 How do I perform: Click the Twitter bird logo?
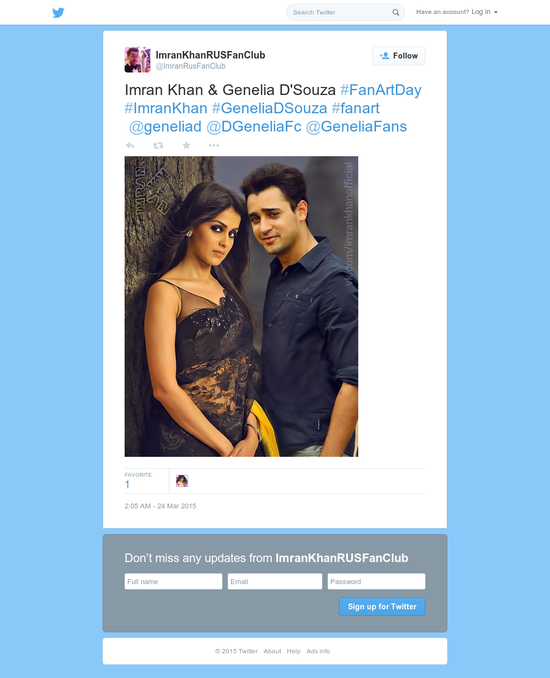(x=58, y=13)
